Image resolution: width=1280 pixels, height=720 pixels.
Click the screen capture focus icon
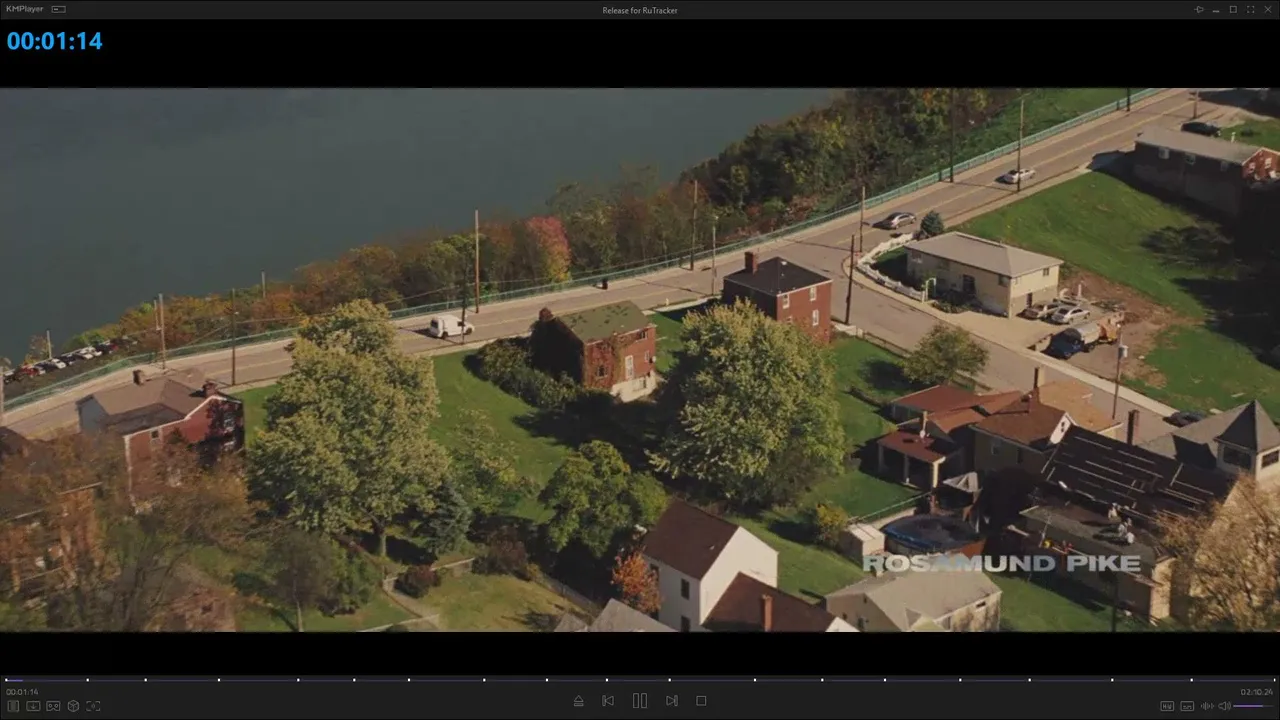click(x=93, y=706)
